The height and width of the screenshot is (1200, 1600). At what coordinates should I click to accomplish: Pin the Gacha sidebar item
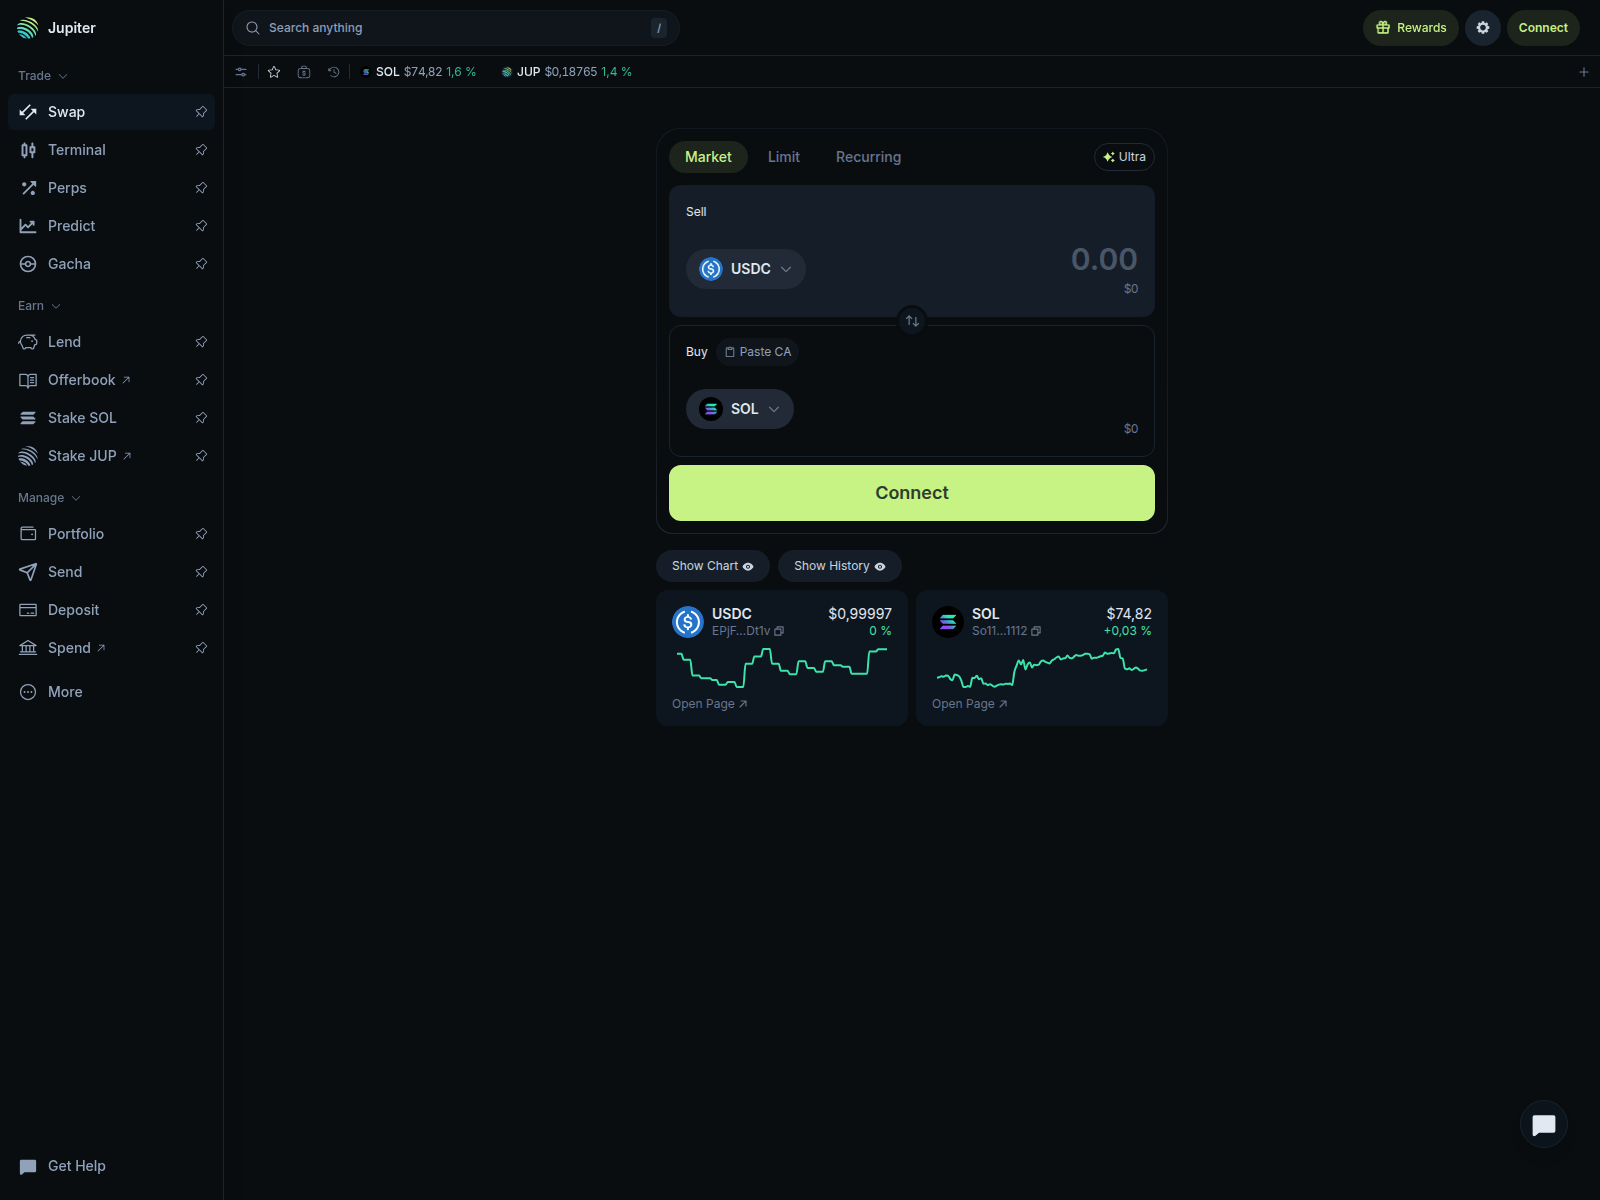pos(201,264)
